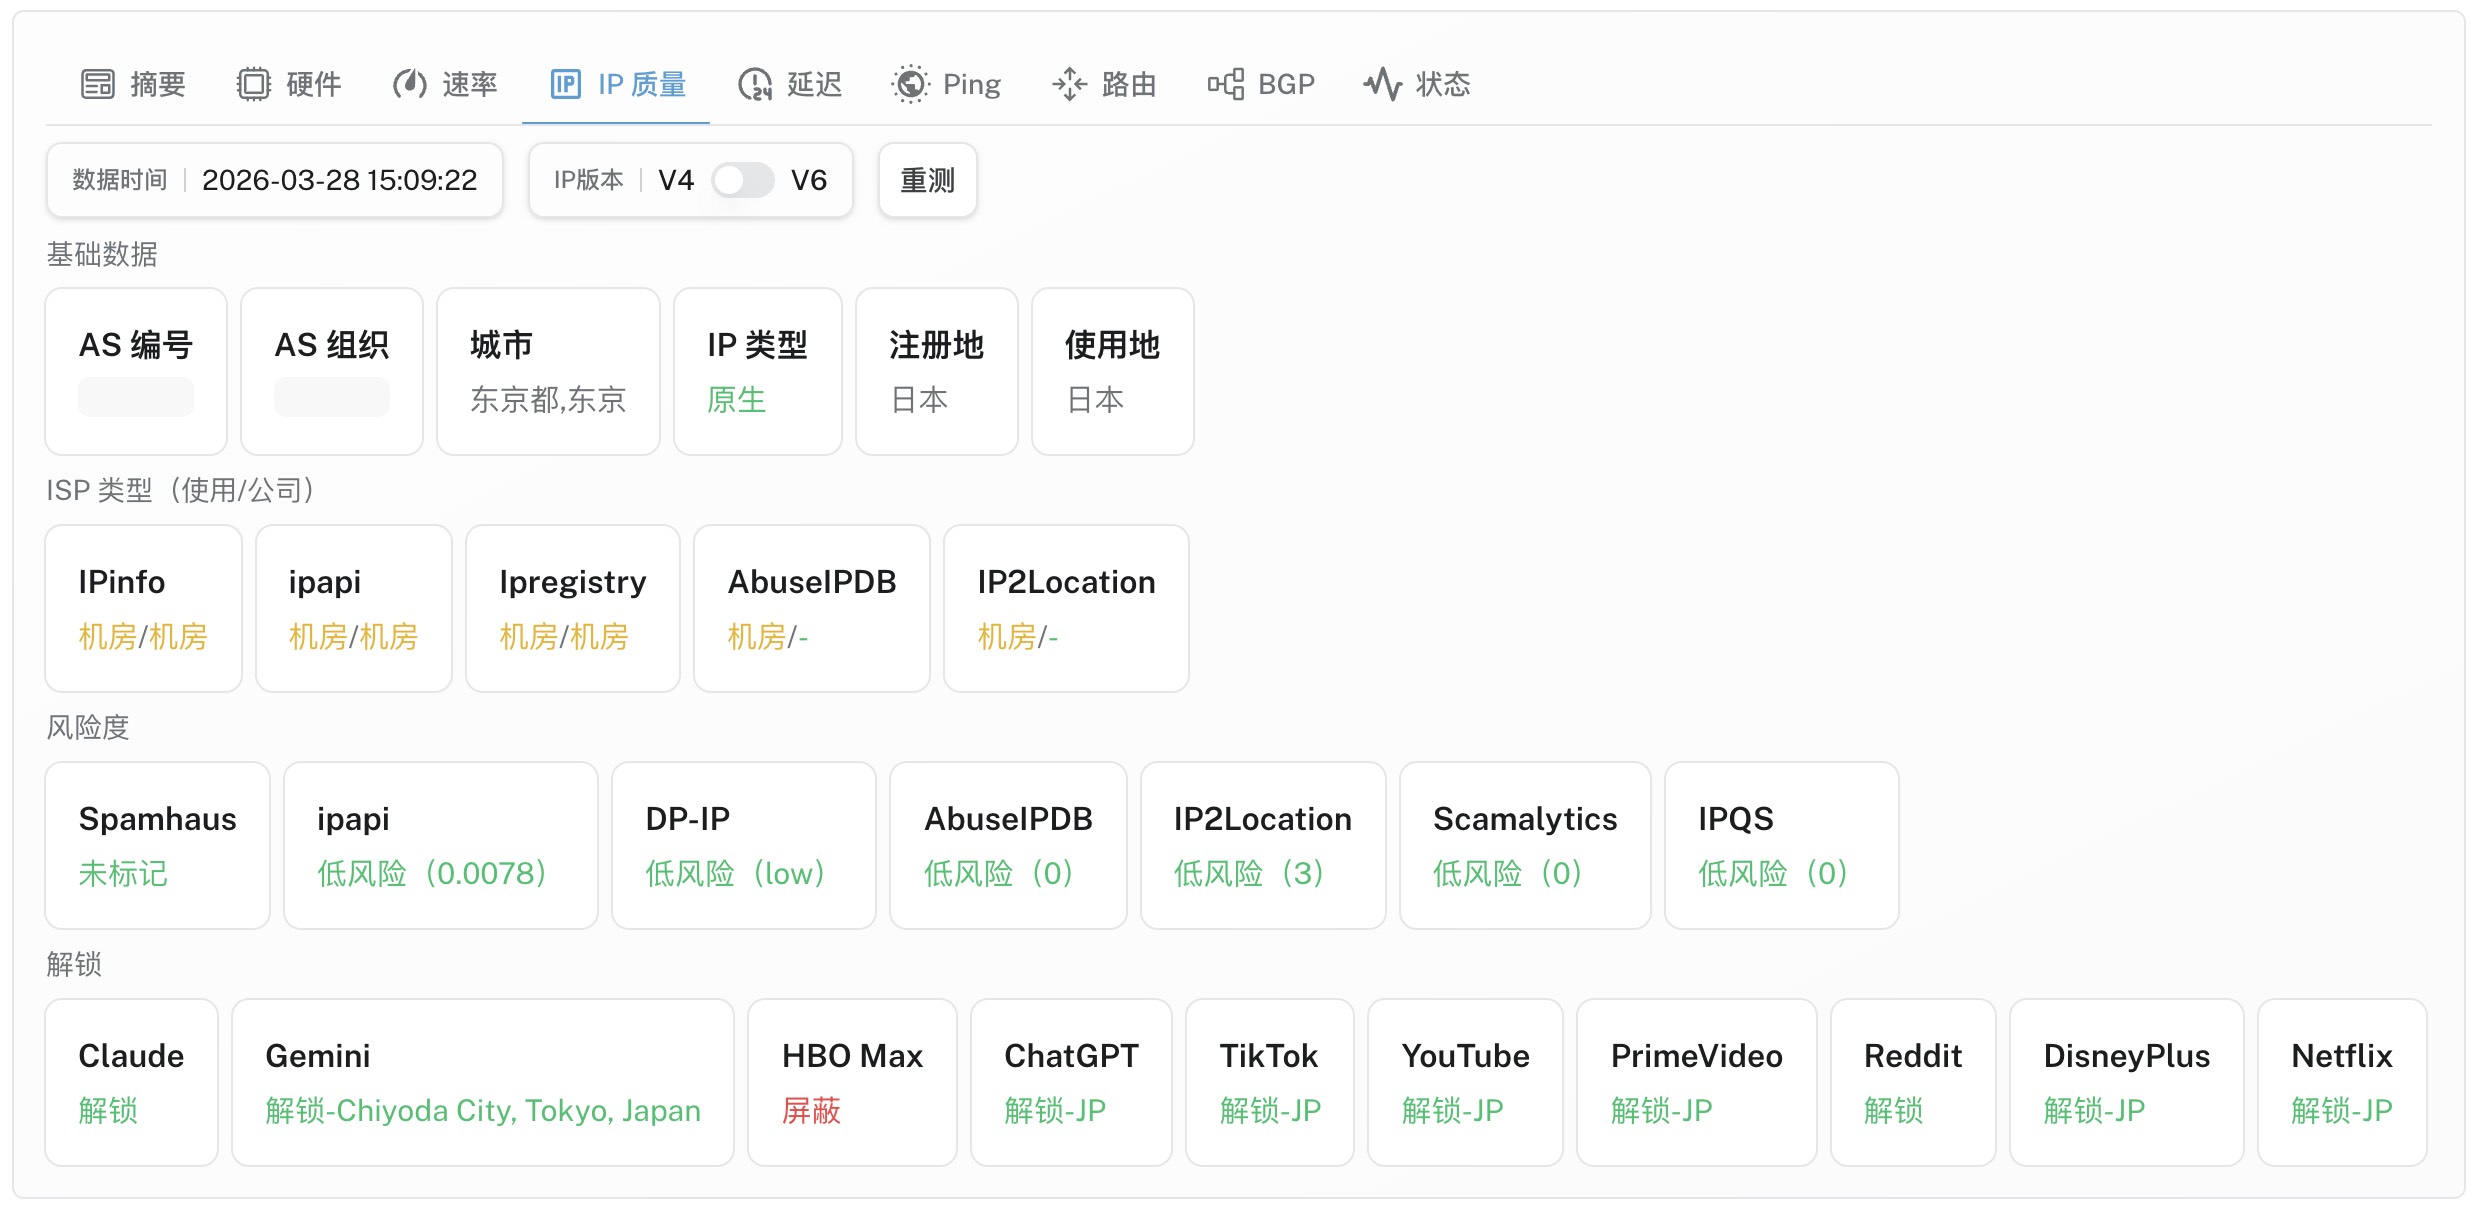Click the Reddit 解锁 card
2480x1216 pixels.
click(1913, 1083)
